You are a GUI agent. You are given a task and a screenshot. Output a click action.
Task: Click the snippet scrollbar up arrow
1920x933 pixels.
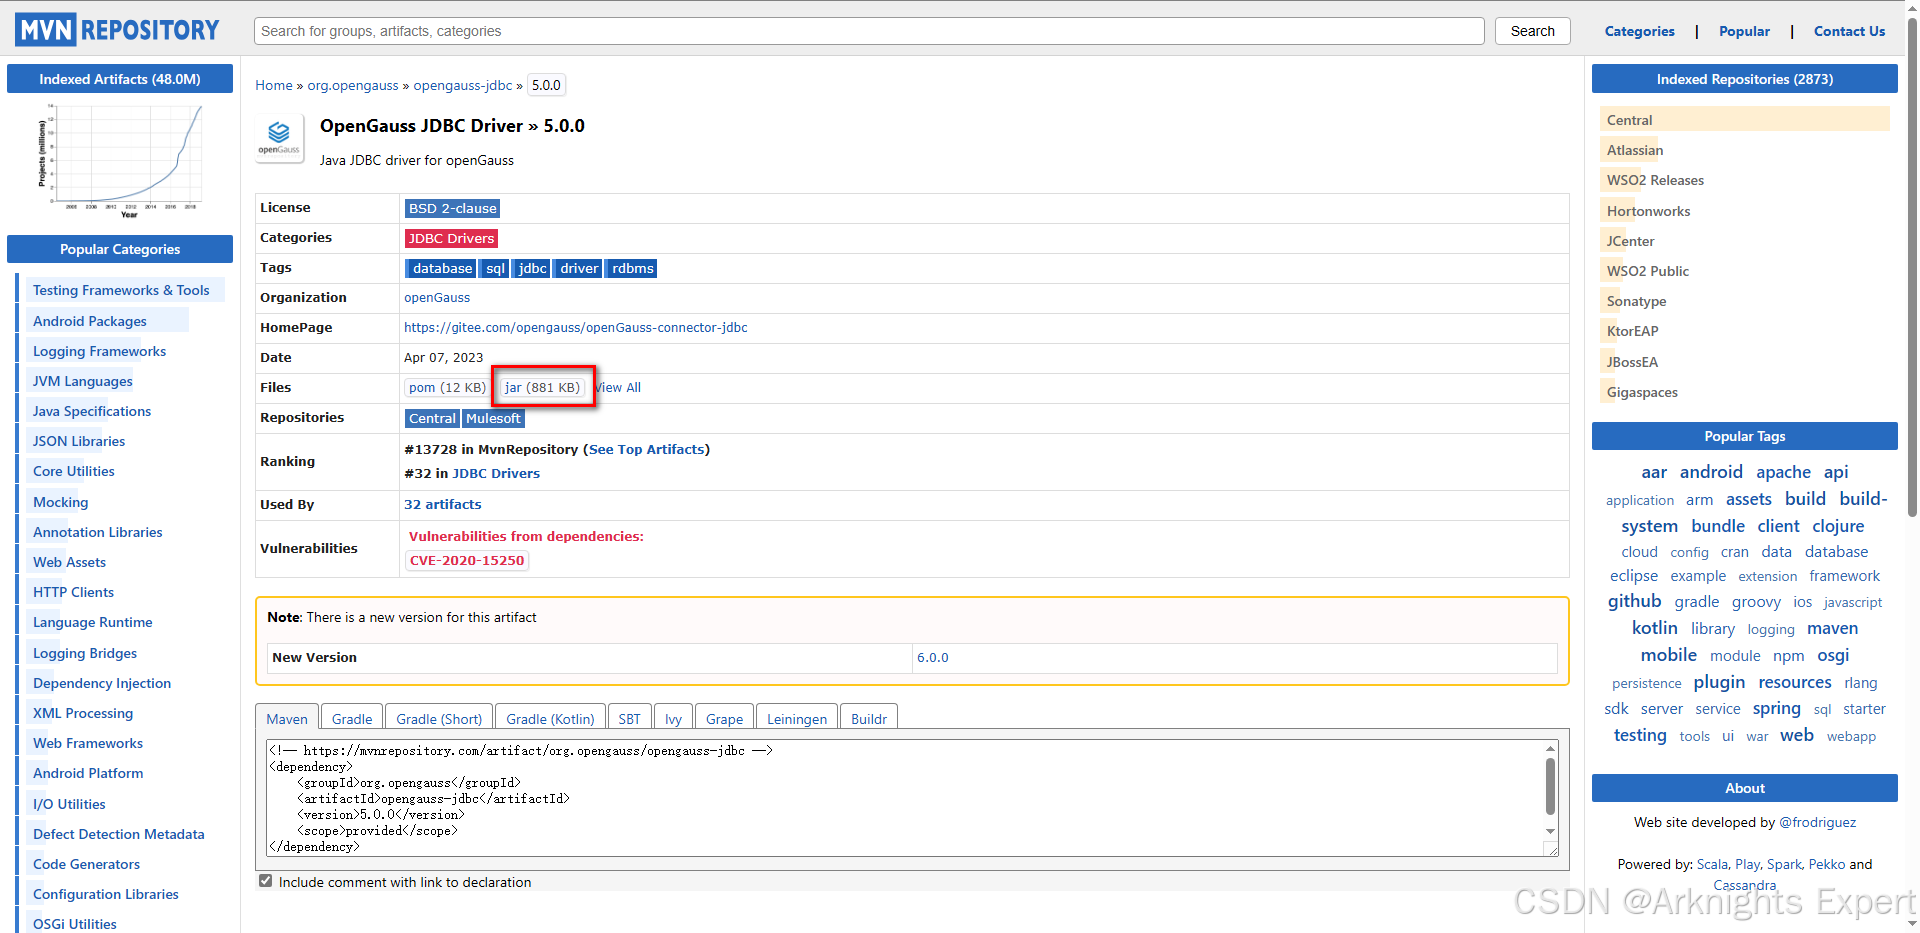tap(1551, 748)
